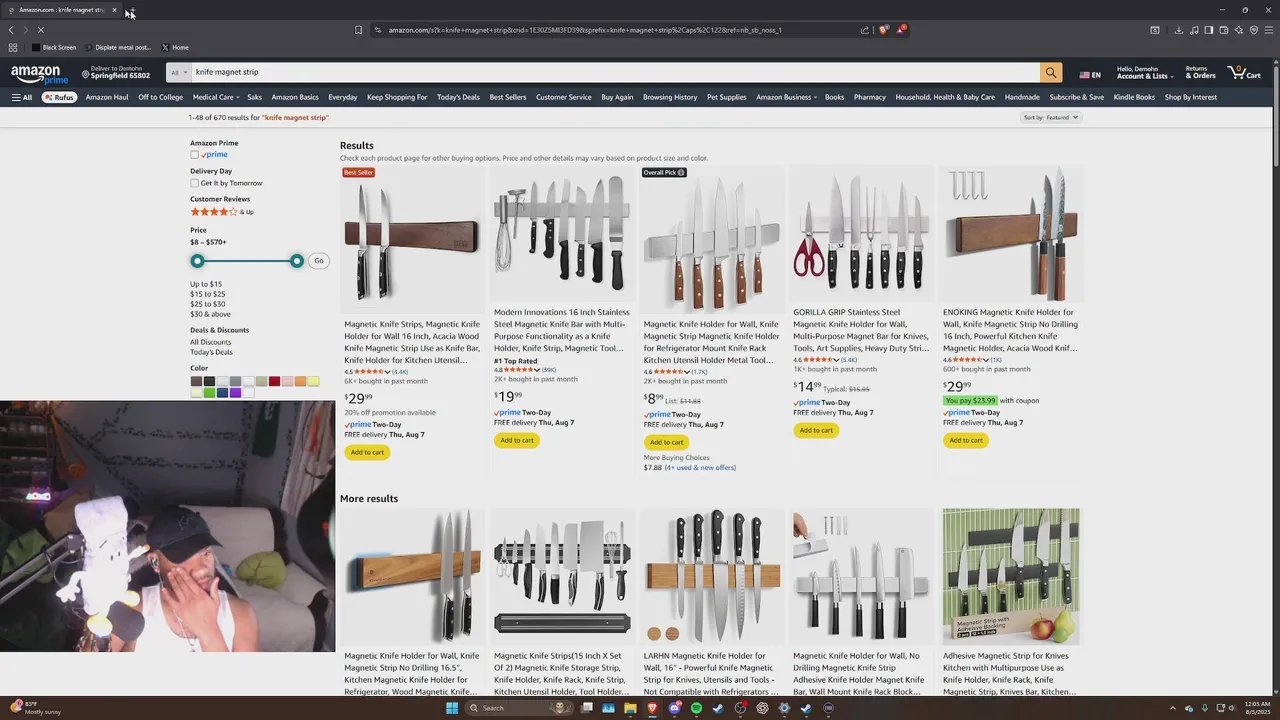Go to Today's Deals nav item

tap(458, 97)
